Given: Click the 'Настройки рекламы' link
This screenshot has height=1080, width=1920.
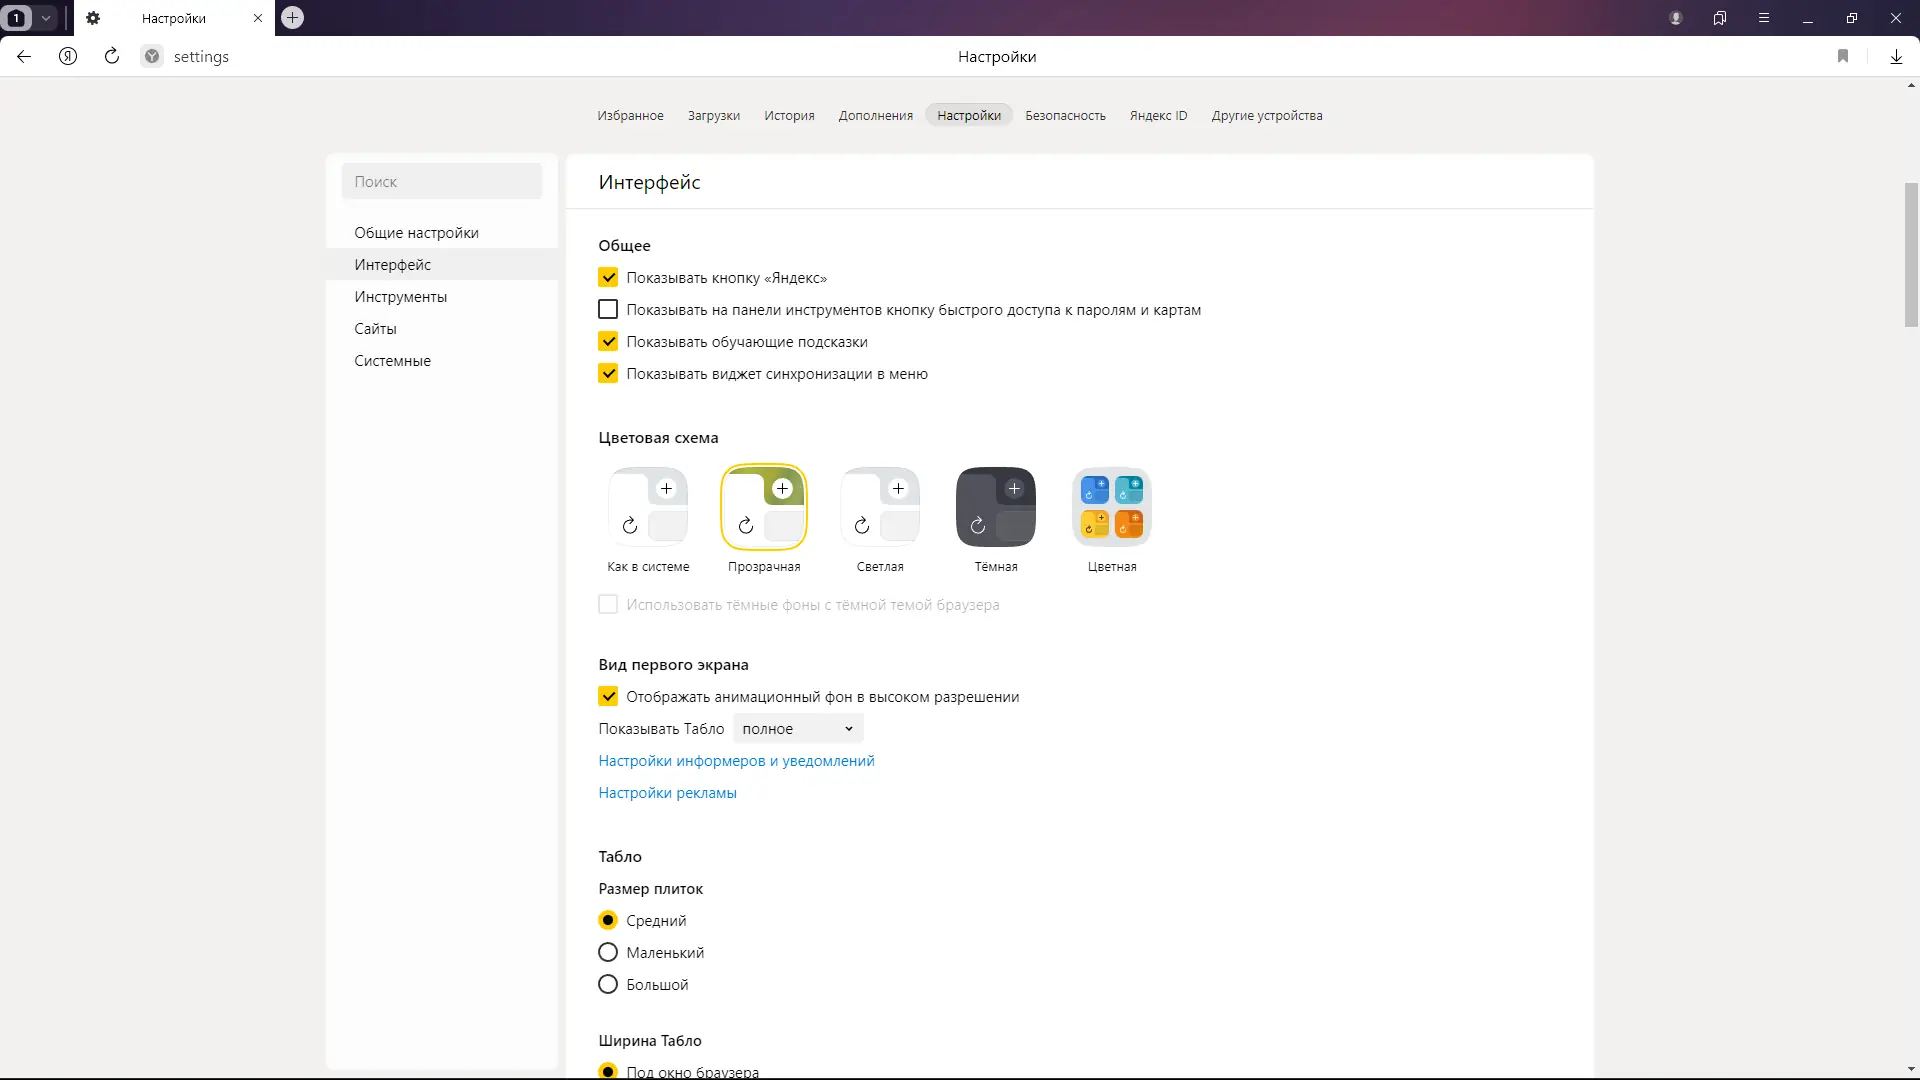Looking at the screenshot, I should (667, 793).
